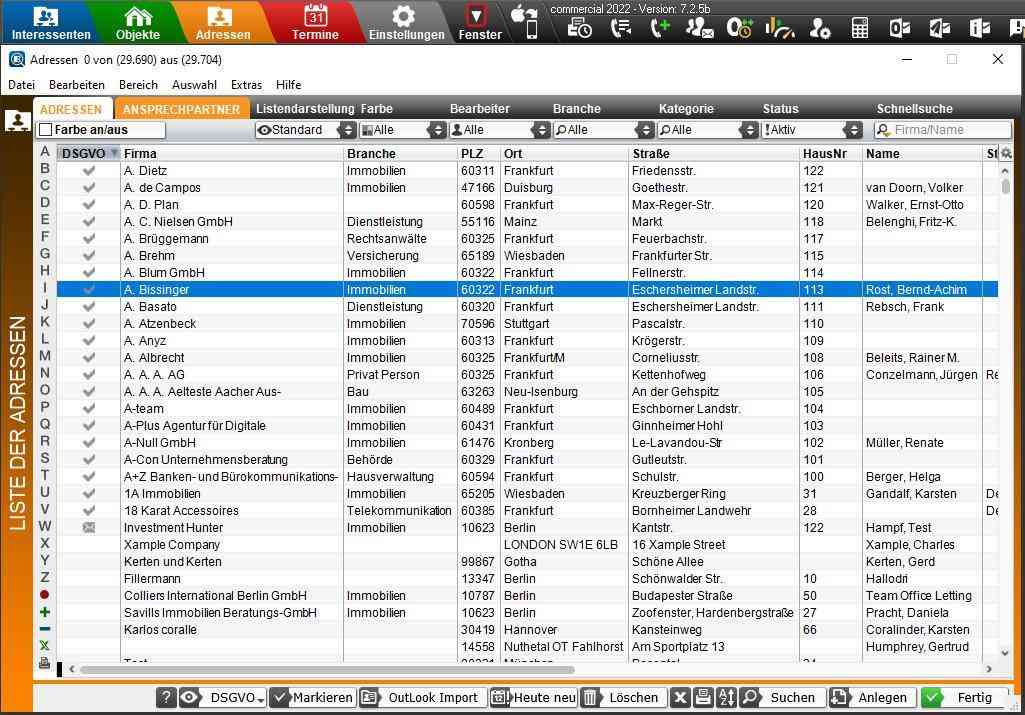1025x715 pixels.
Task: Click the add phone call icon
Action: 660,29
